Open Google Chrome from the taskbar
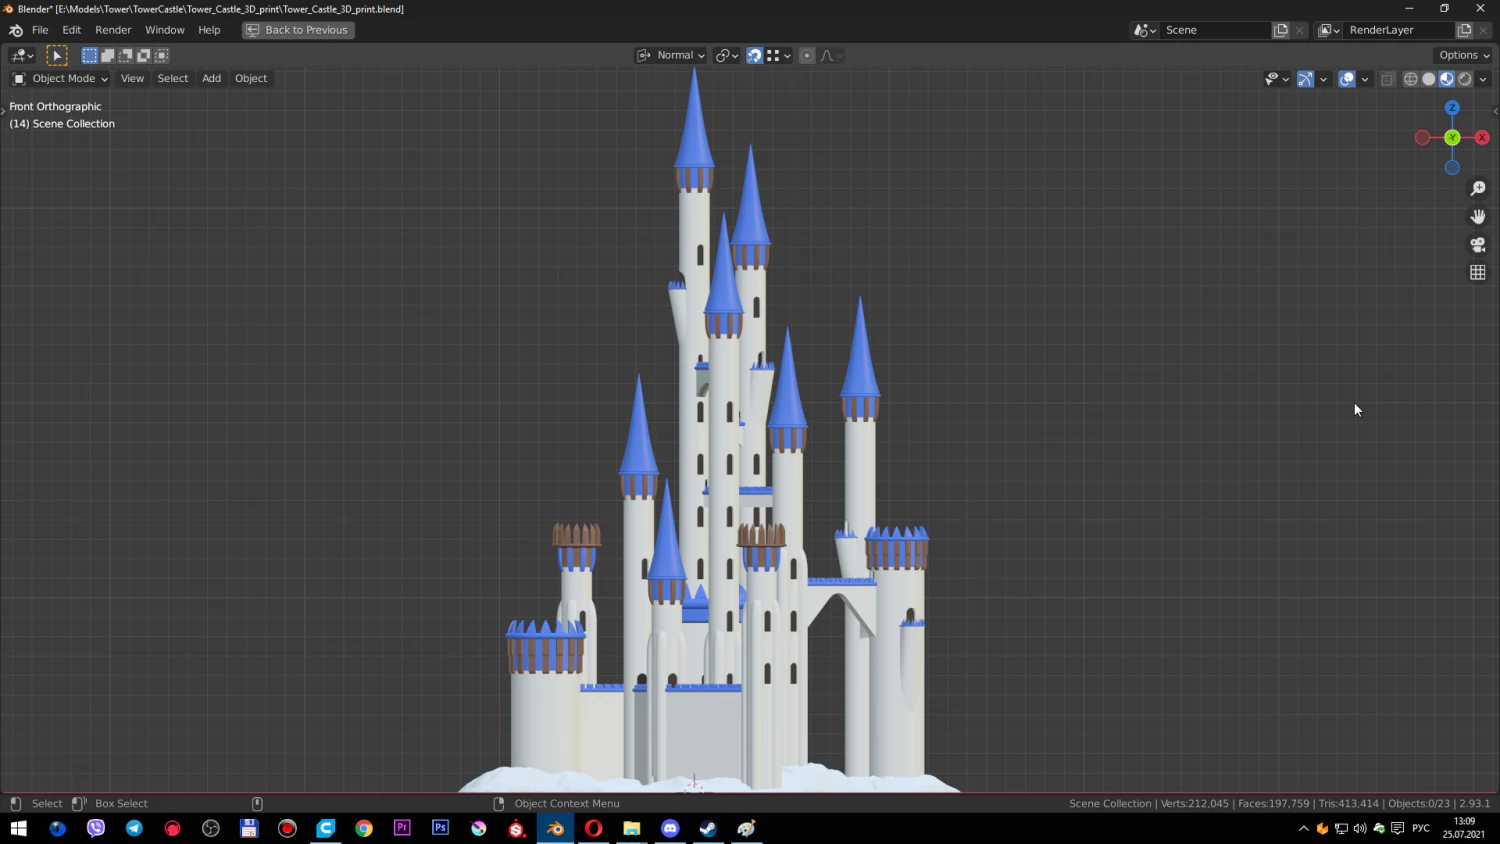 coord(364,828)
